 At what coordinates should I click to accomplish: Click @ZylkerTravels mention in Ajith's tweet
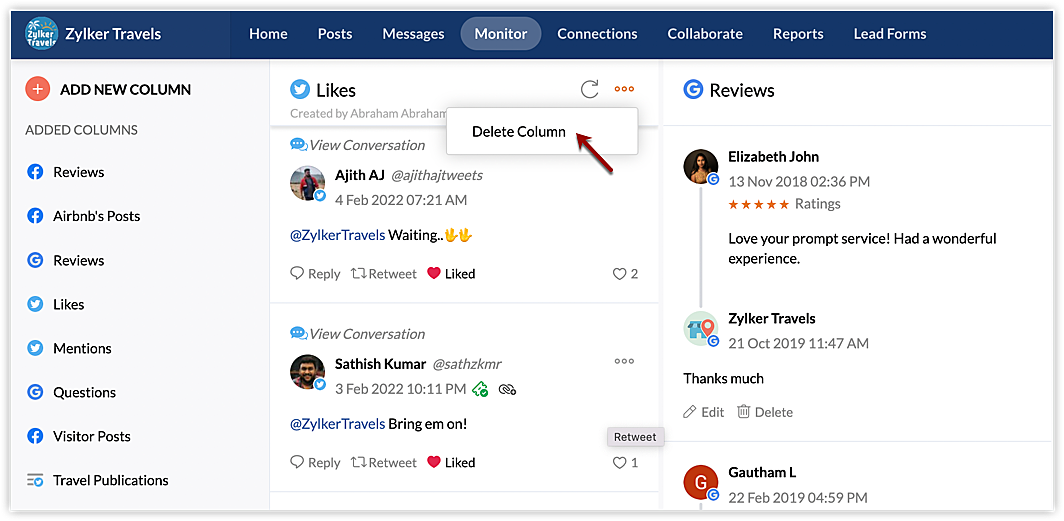click(x=338, y=235)
